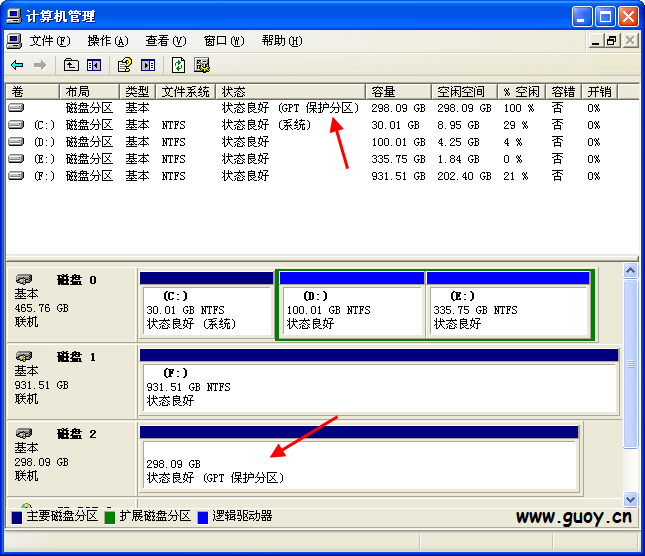Open the 操作(A) menu
The height and width of the screenshot is (556, 645).
[108, 41]
